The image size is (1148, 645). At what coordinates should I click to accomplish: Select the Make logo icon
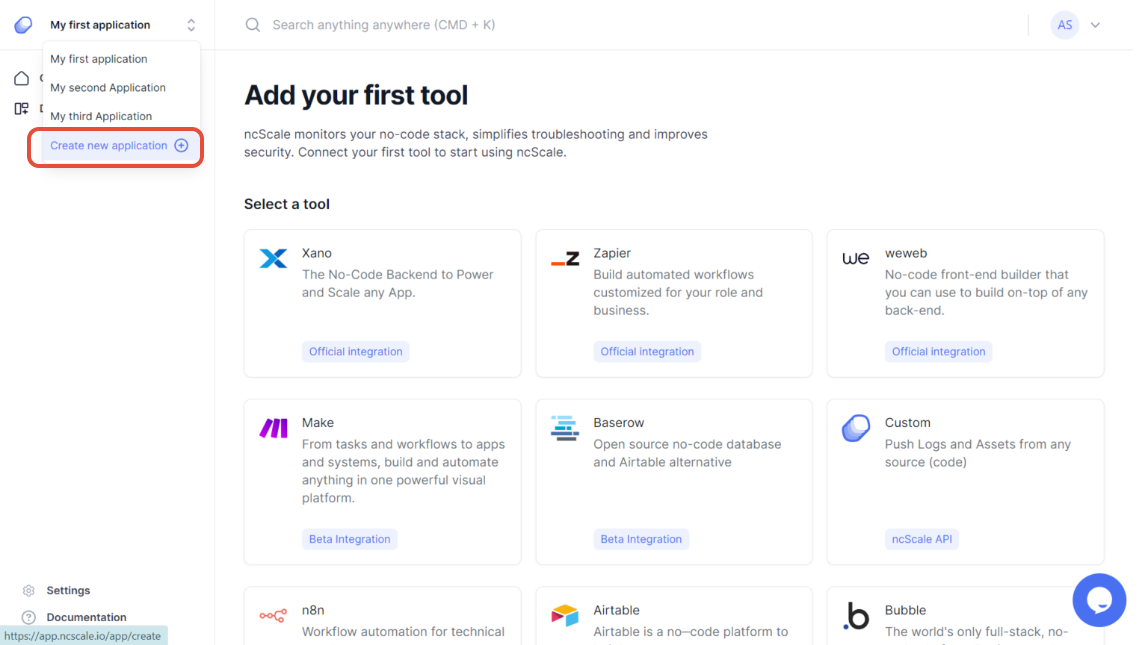pos(273,429)
